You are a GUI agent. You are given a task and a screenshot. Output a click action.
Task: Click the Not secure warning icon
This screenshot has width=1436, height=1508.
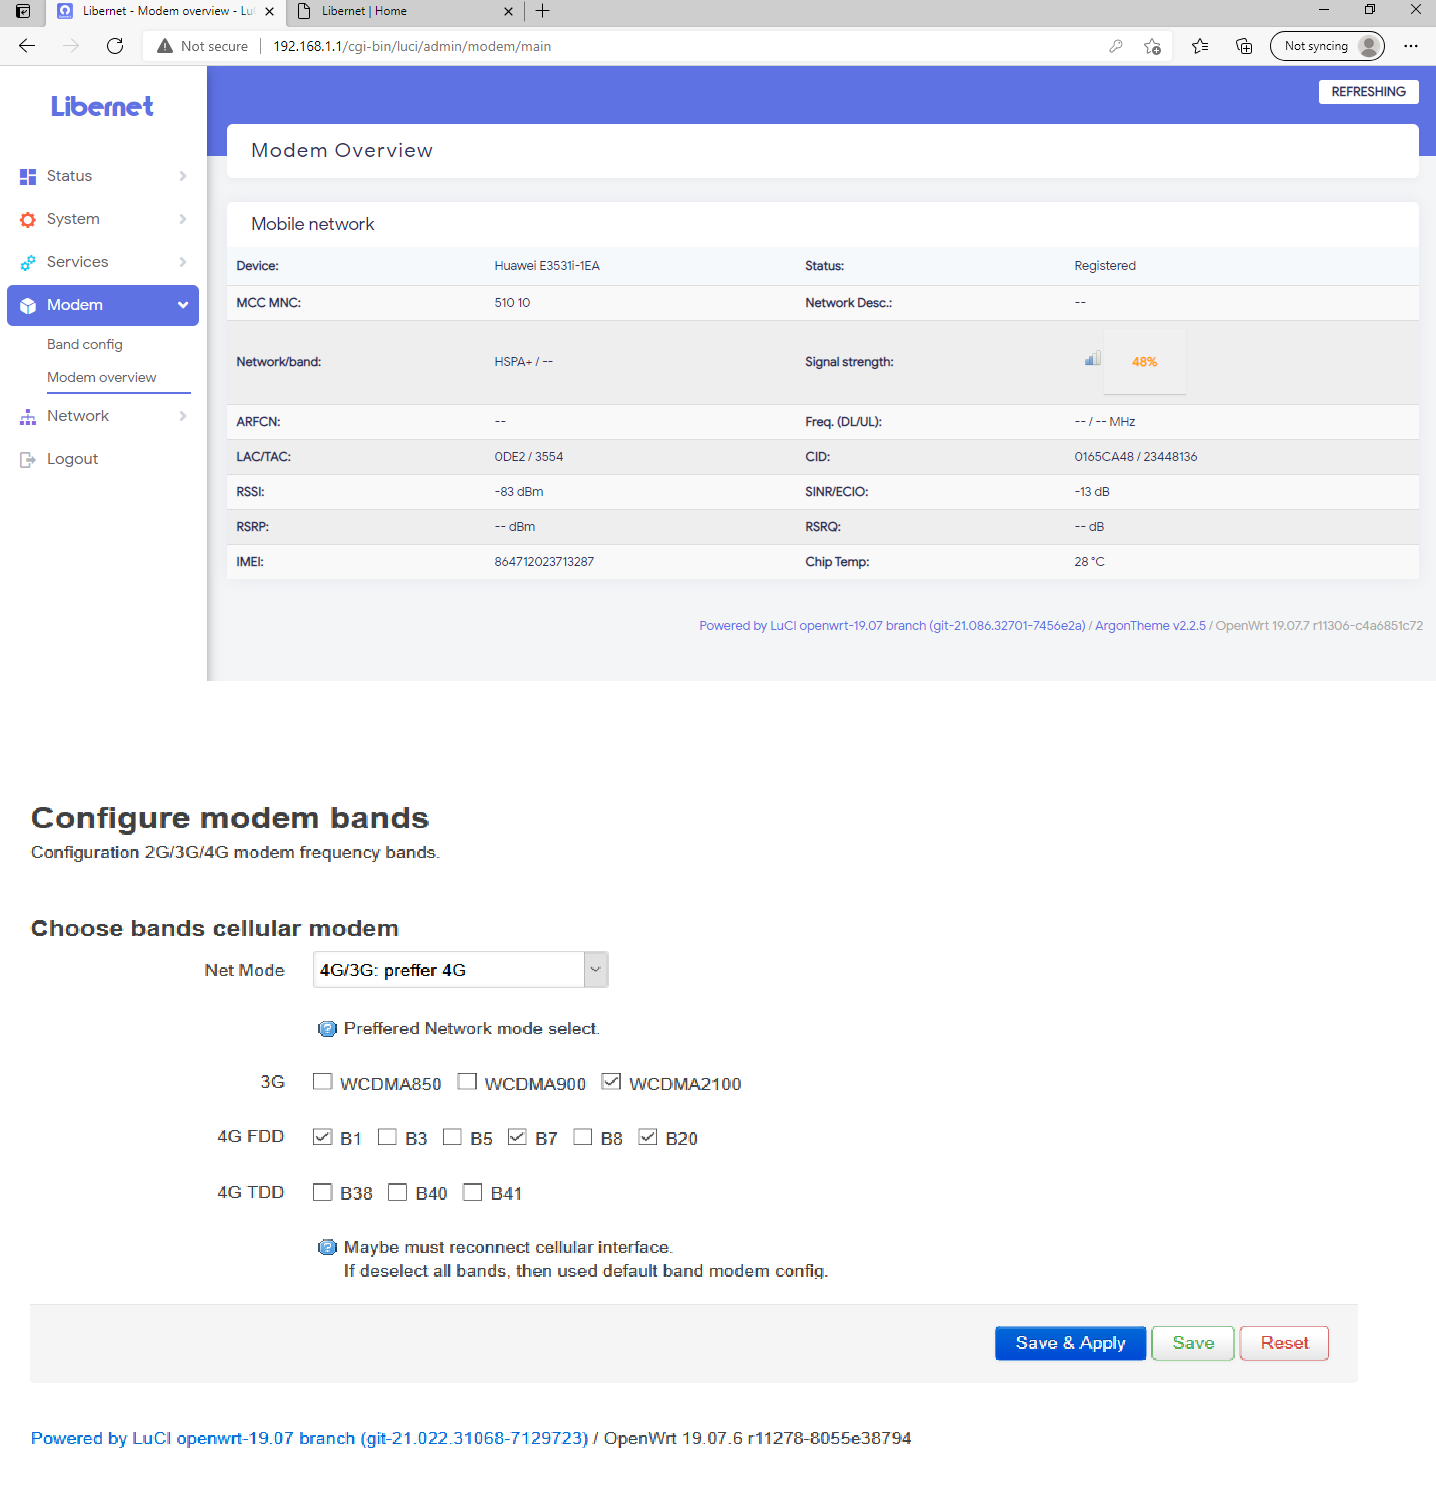[x=165, y=46]
